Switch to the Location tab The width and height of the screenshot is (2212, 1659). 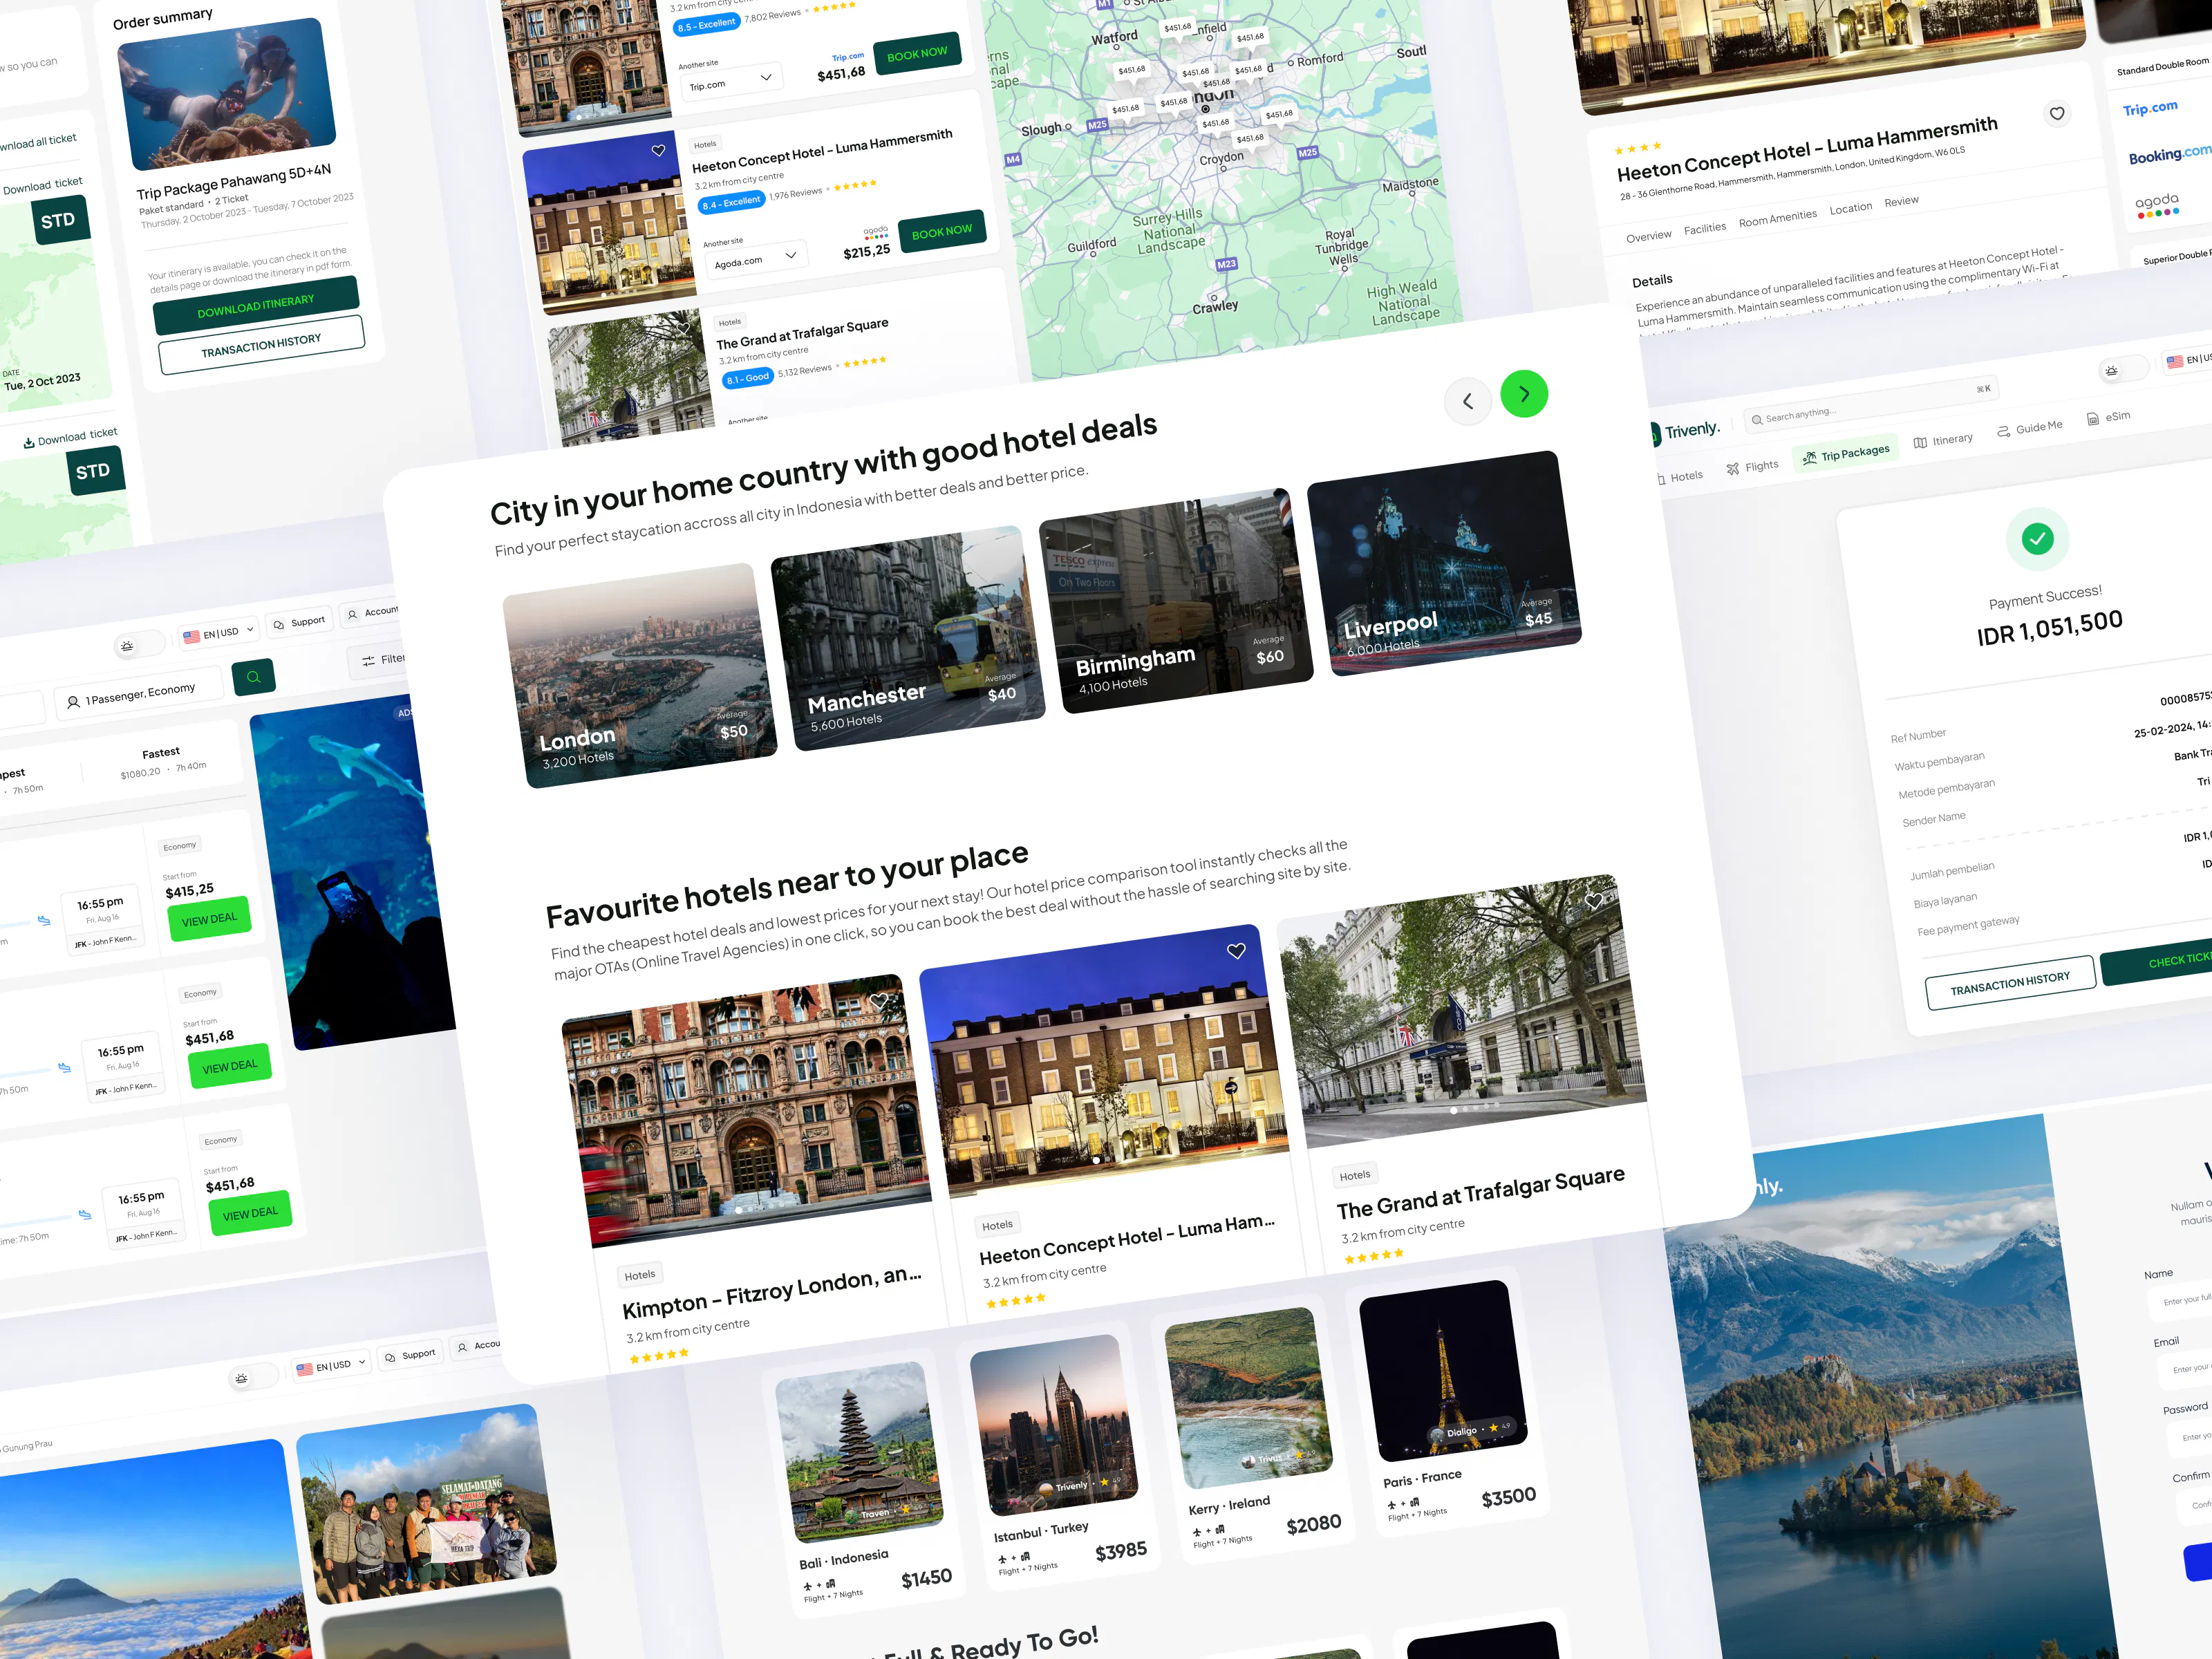(1850, 209)
